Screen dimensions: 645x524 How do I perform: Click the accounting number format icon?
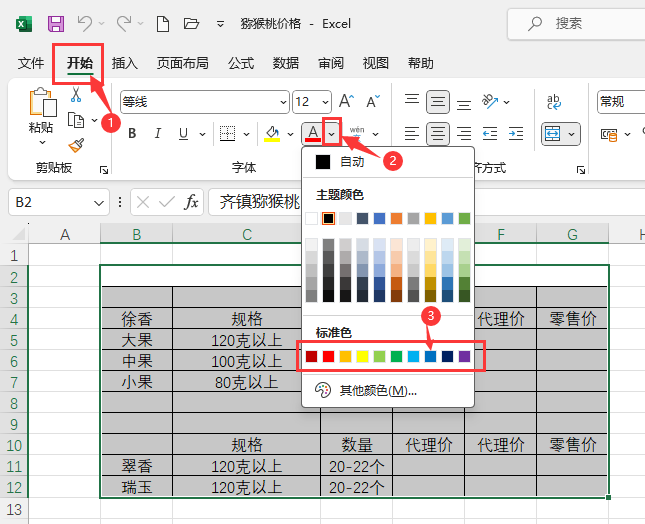[x=609, y=134]
